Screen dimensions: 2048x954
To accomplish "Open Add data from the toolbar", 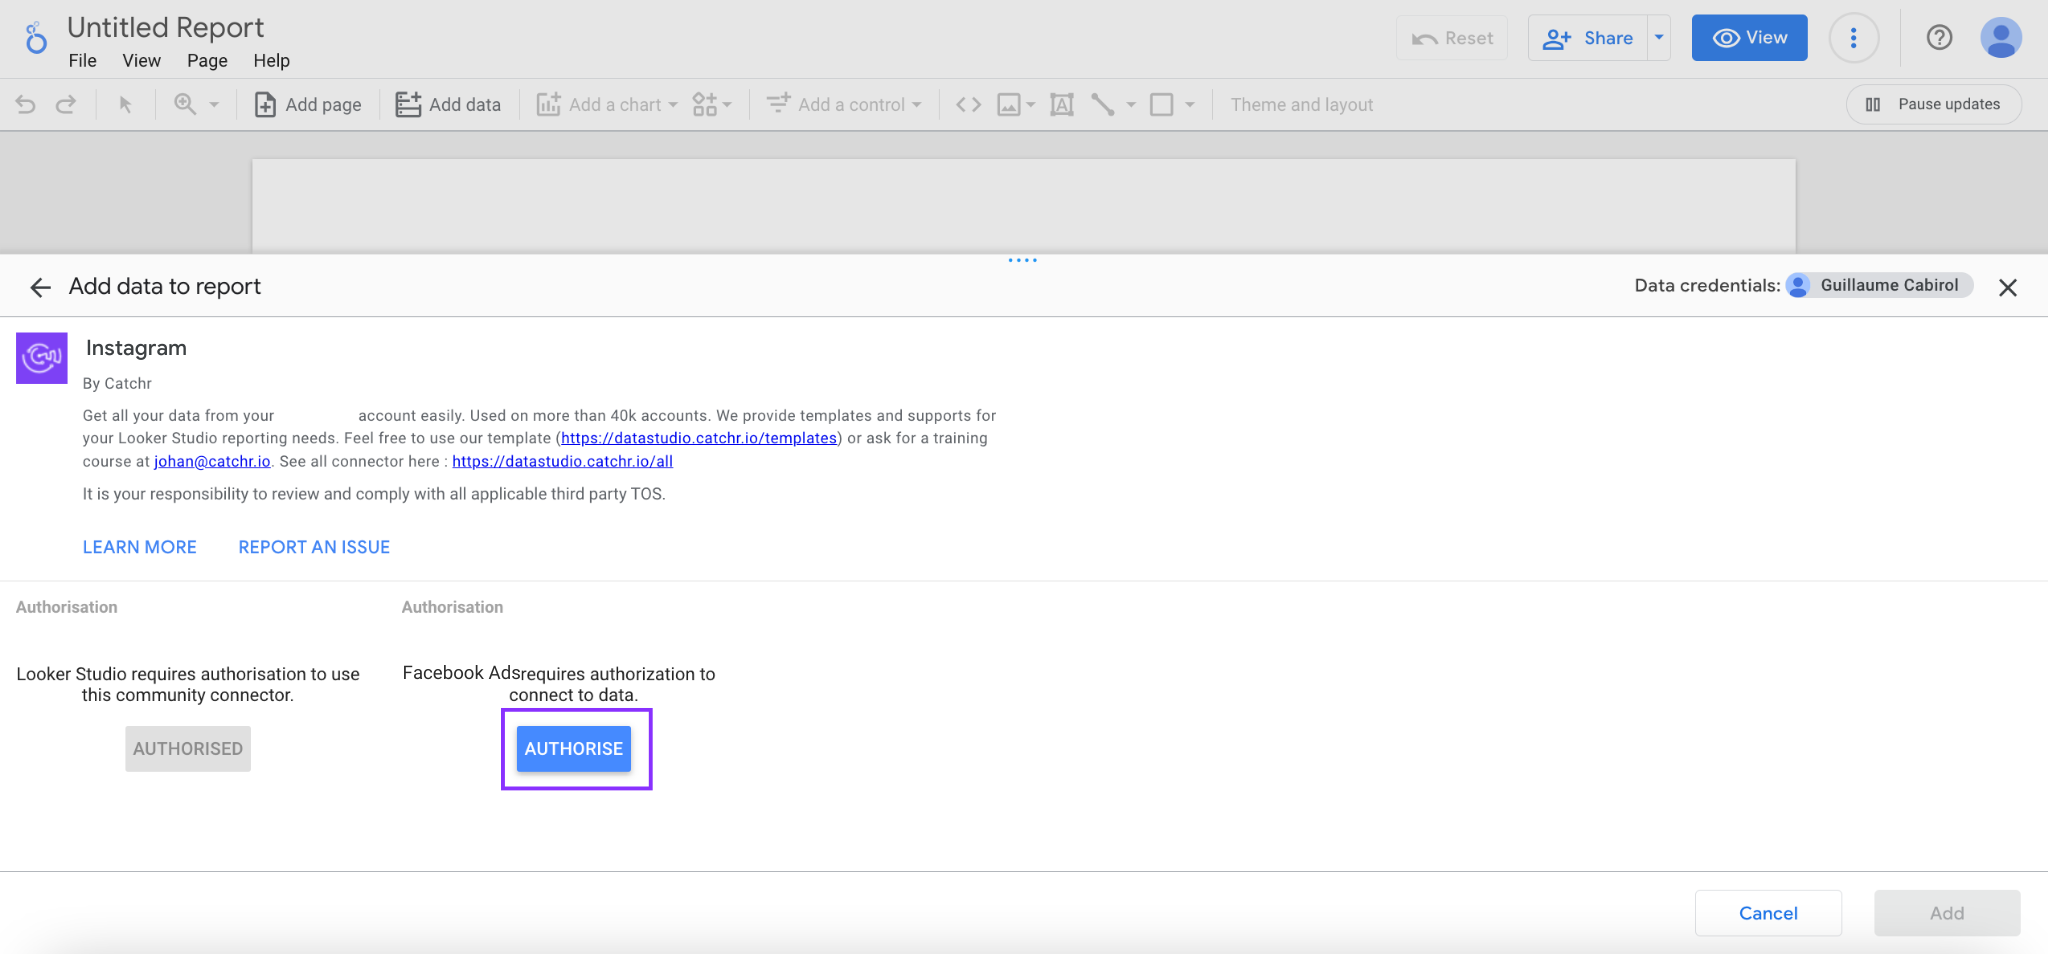I will click(448, 104).
